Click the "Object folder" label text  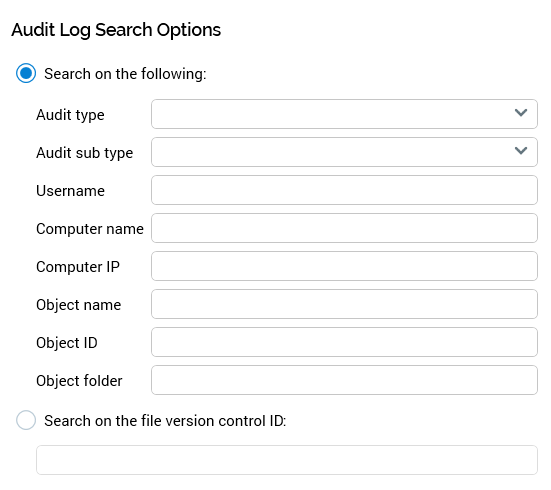point(79,381)
